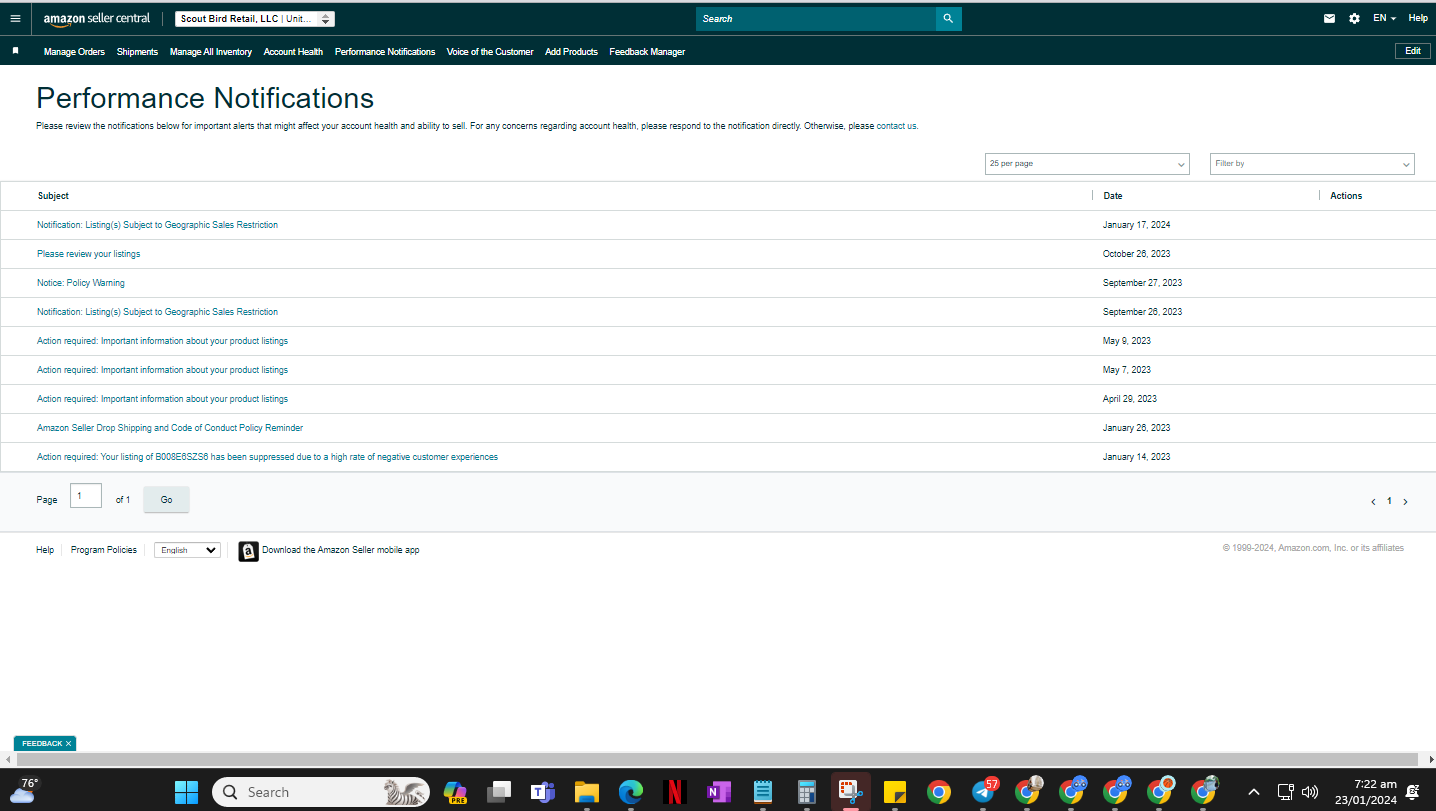Open Notice: Policy Warning notification
Screen dimensions: 1436x811
tap(81, 283)
